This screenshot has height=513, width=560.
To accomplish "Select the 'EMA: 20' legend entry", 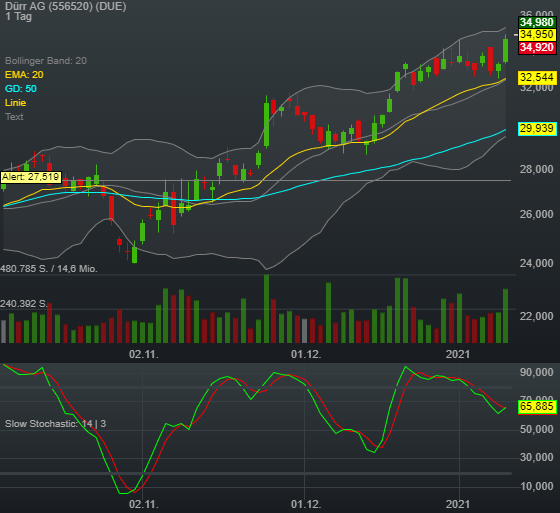I will [x=24, y=75].
